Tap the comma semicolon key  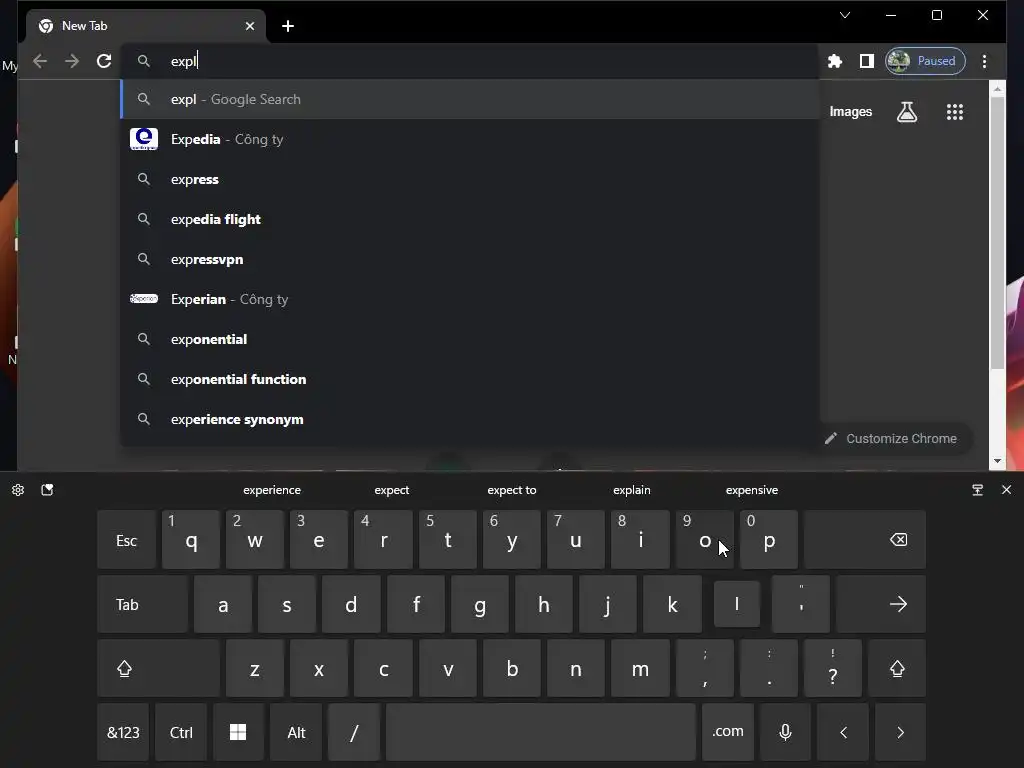pos(705,668)
